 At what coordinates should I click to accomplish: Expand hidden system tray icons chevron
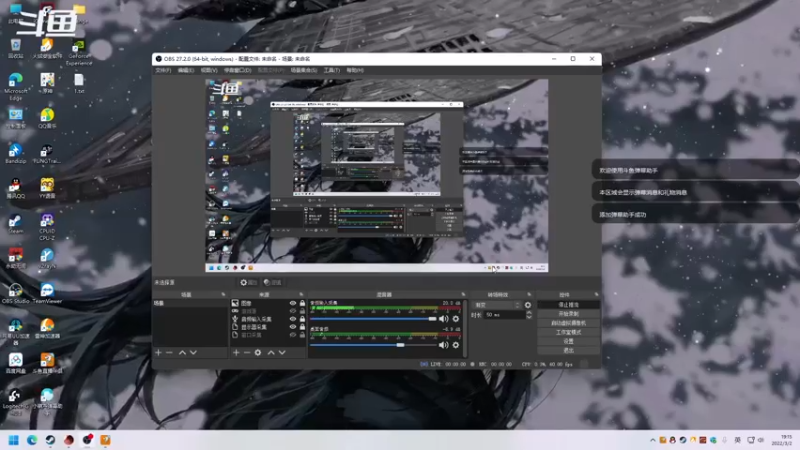coord(653,440)
